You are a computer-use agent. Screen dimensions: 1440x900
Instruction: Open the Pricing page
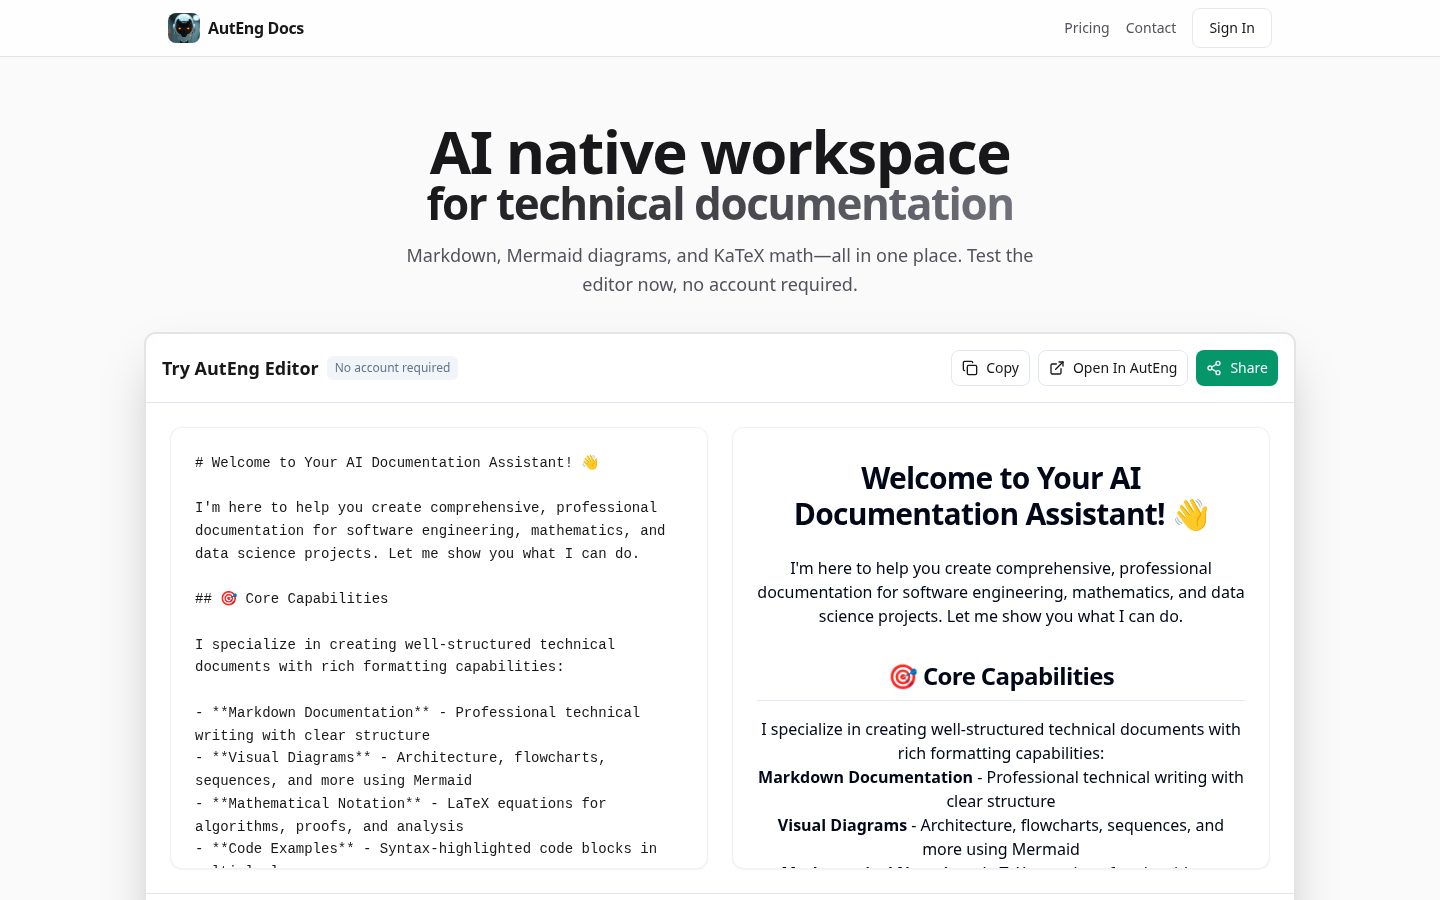[x=1086, y=28]
